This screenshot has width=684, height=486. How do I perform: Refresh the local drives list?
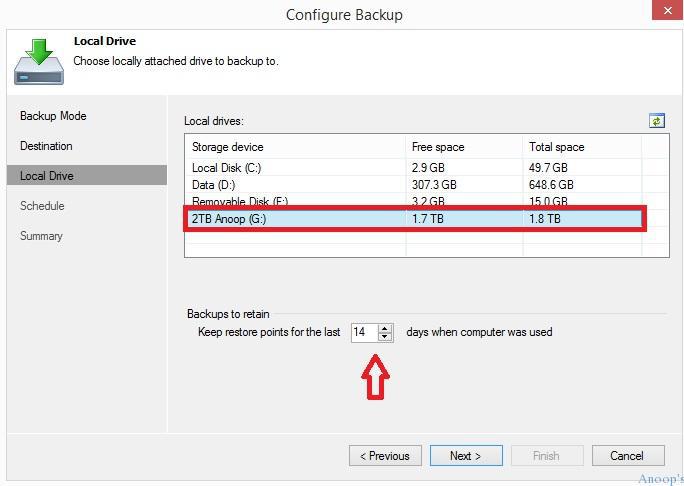(657, 120)
